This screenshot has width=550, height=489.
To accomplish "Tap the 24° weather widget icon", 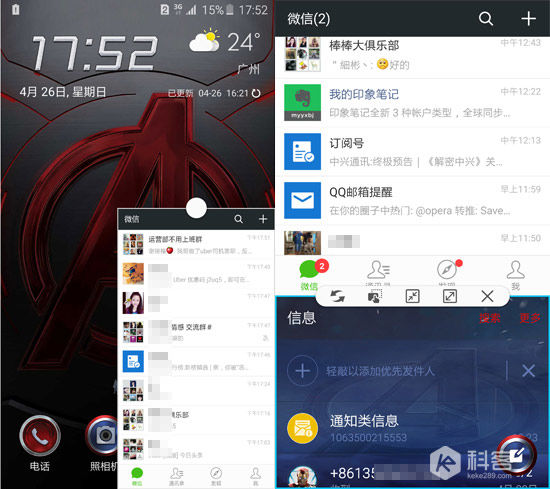I will (204, 41).
